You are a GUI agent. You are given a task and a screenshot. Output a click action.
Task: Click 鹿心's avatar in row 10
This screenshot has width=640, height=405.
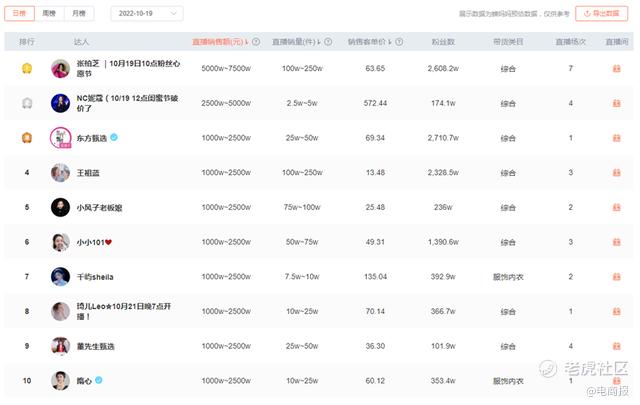click(x=60, y=381)
